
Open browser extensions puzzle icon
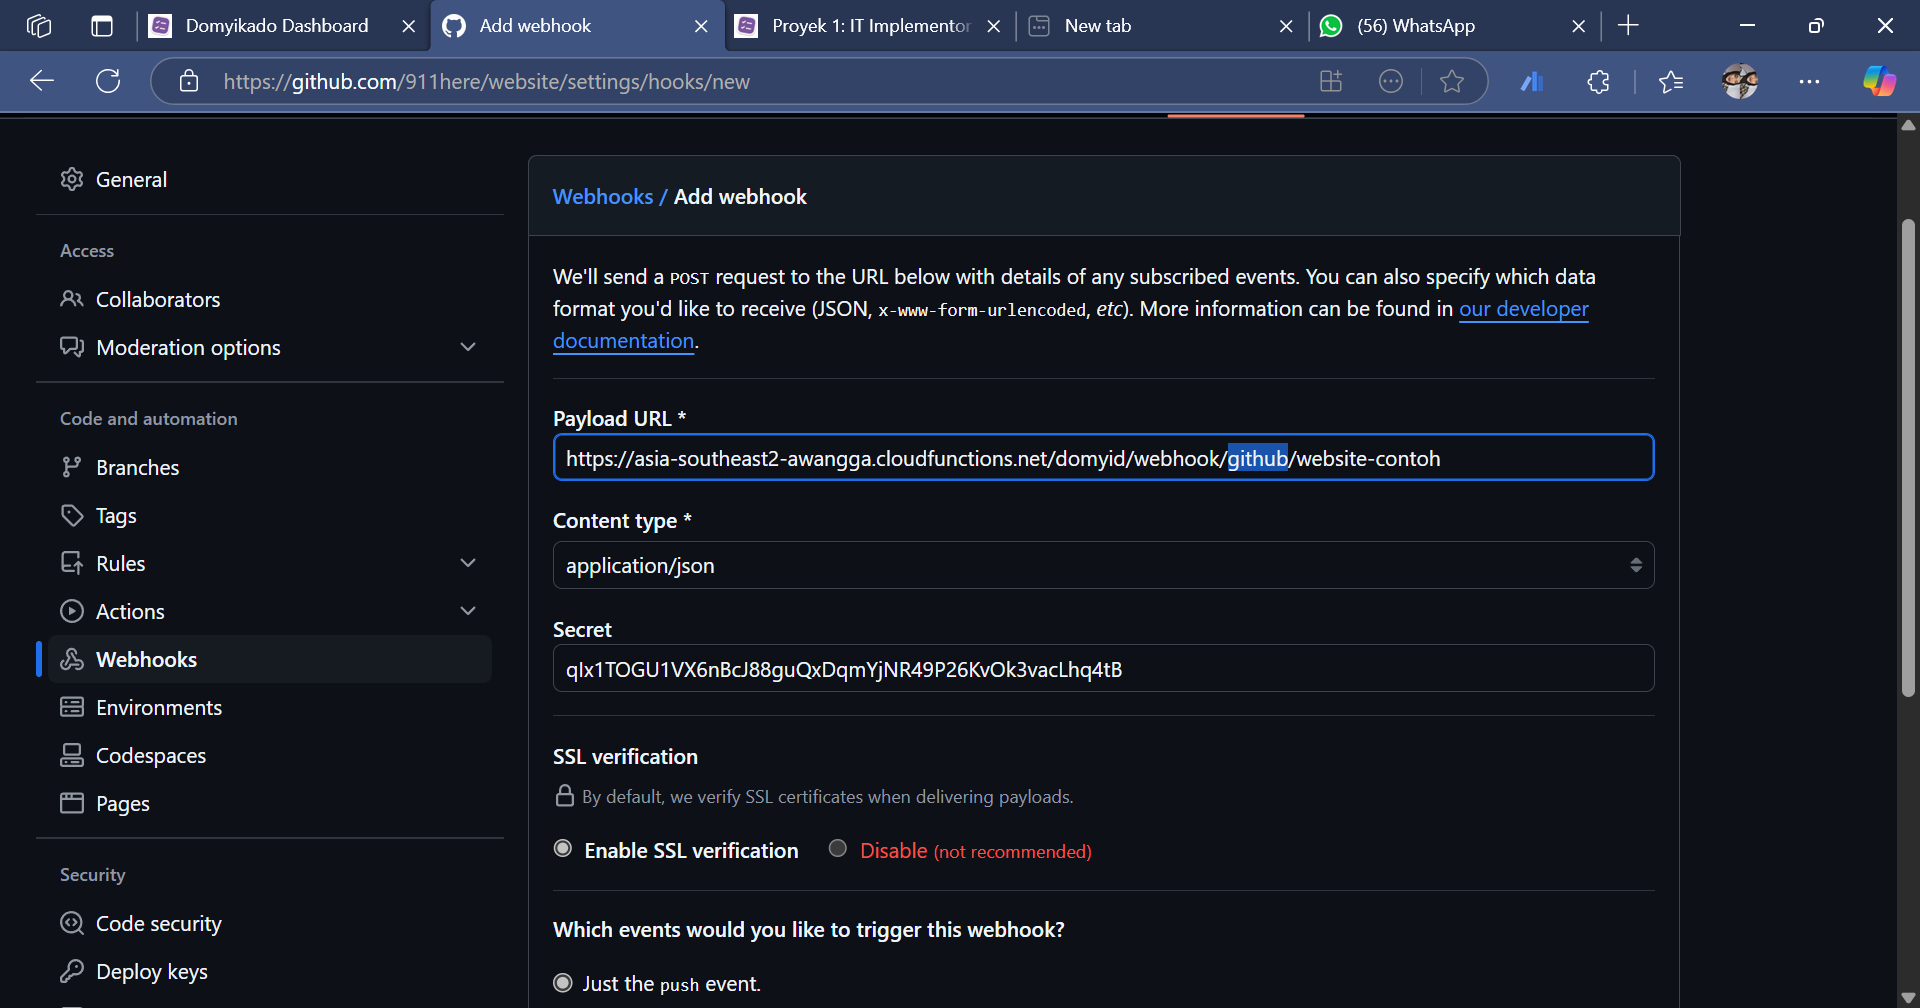pos(1599,81)
